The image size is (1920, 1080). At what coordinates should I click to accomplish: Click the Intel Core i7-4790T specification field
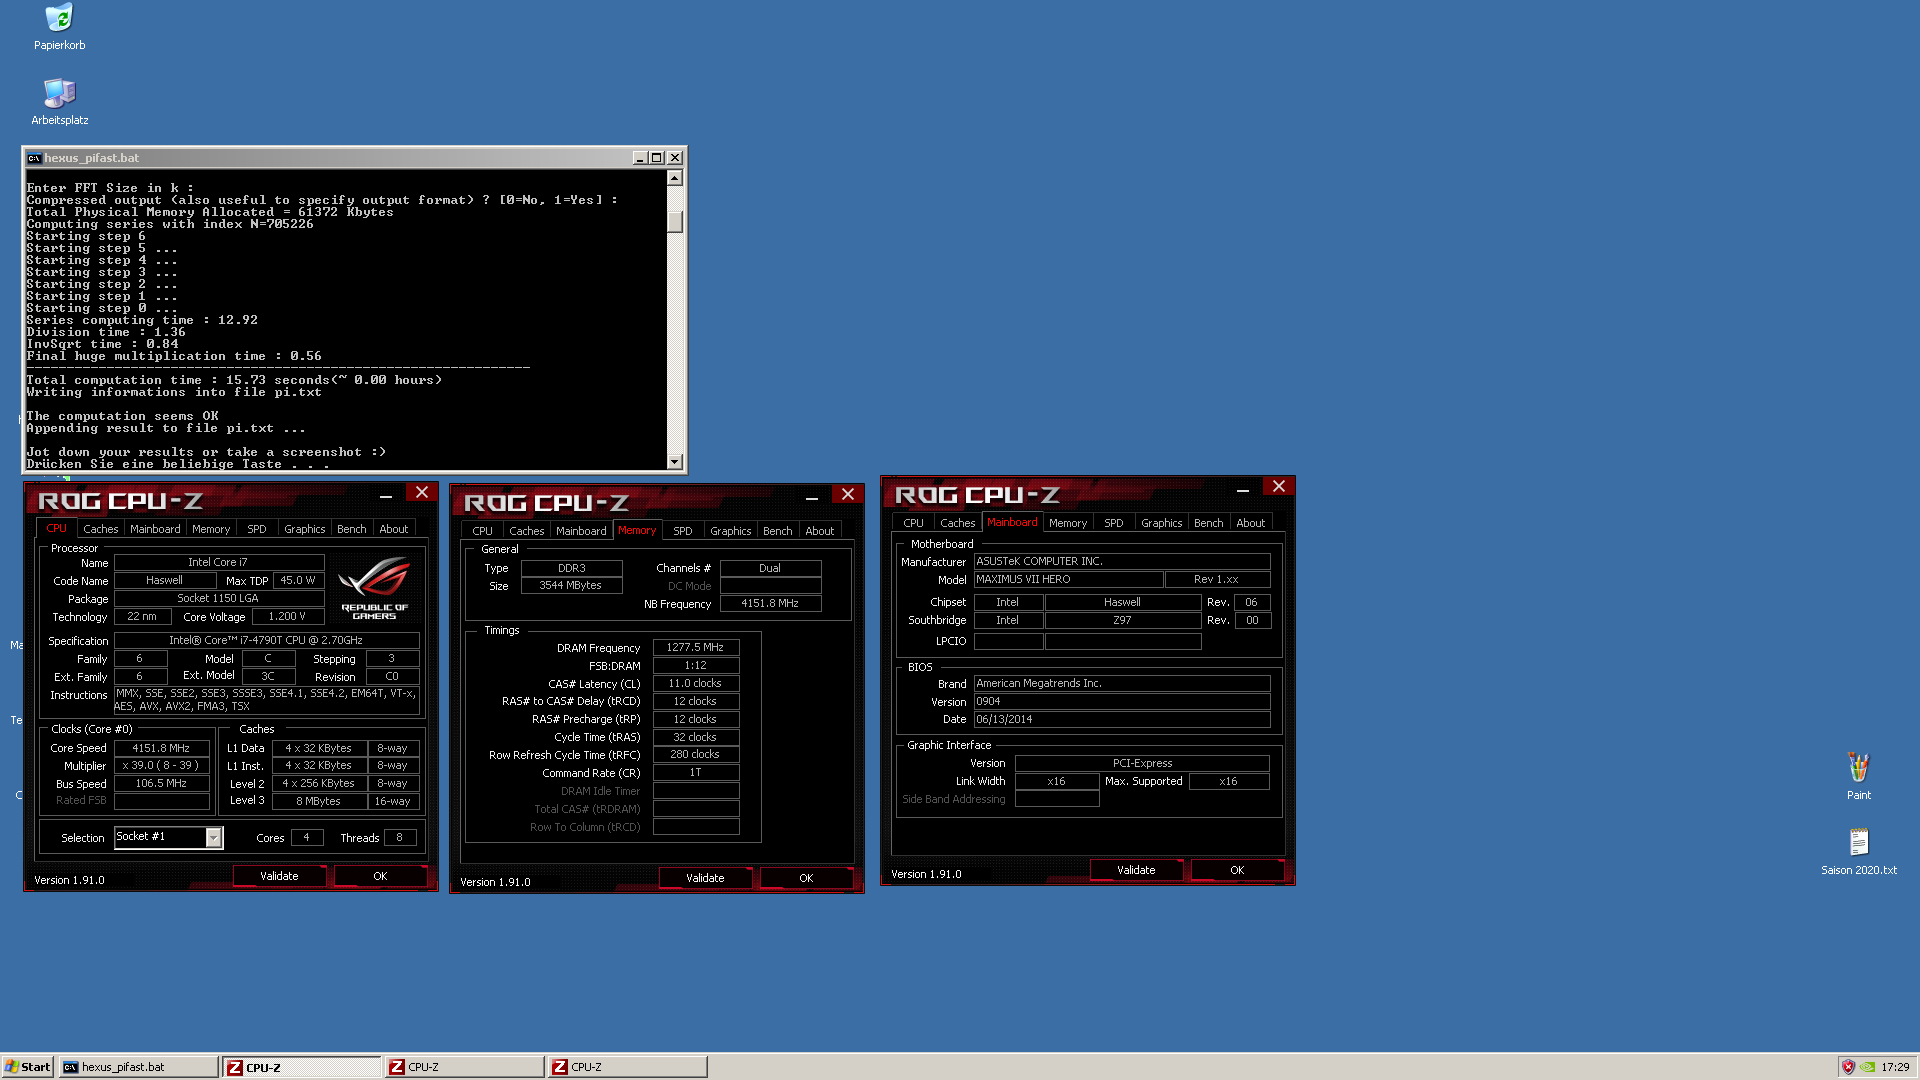coord(266,640)
